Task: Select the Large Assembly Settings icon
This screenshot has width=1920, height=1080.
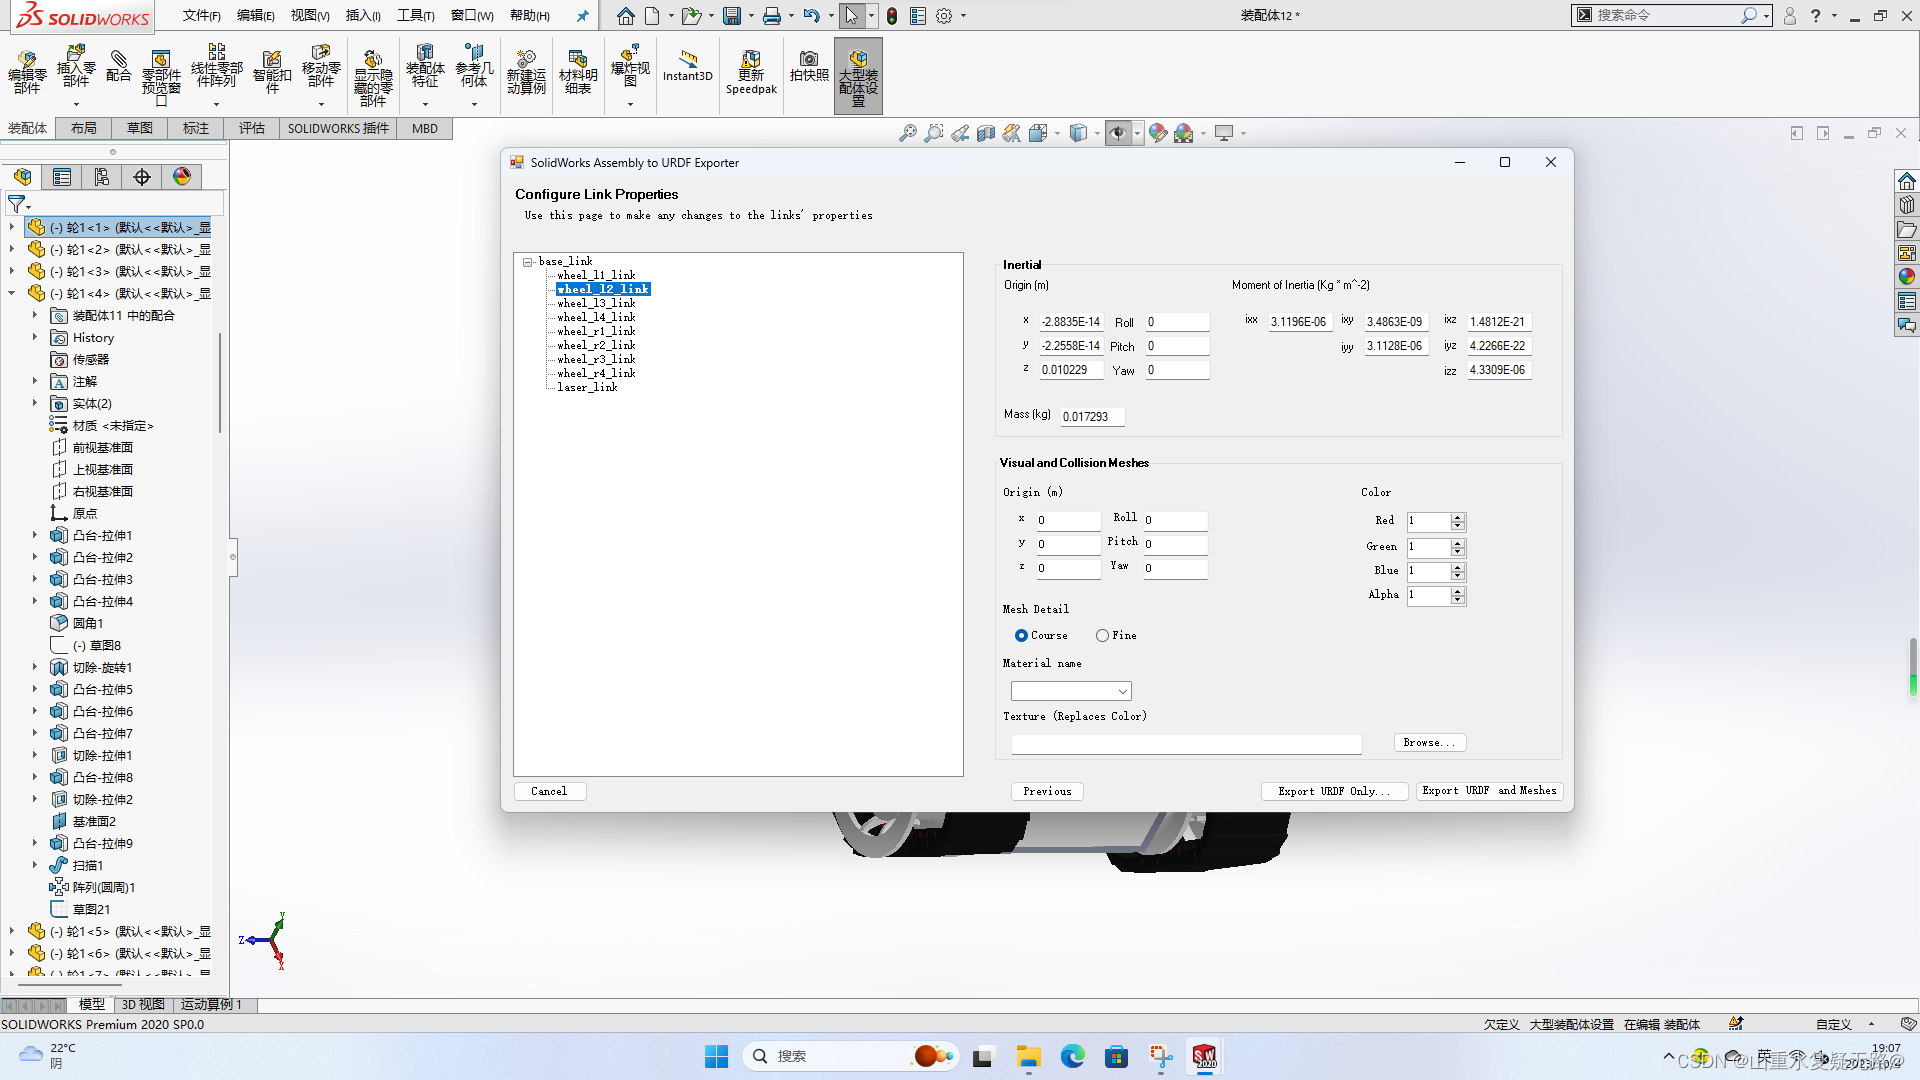Action: click(858, 73)
